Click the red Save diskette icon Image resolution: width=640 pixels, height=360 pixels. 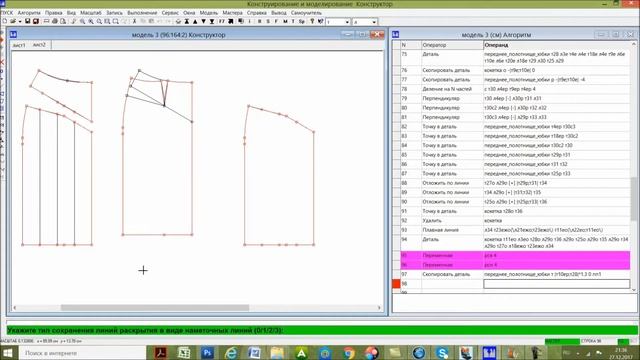click(x=36, y=21)
